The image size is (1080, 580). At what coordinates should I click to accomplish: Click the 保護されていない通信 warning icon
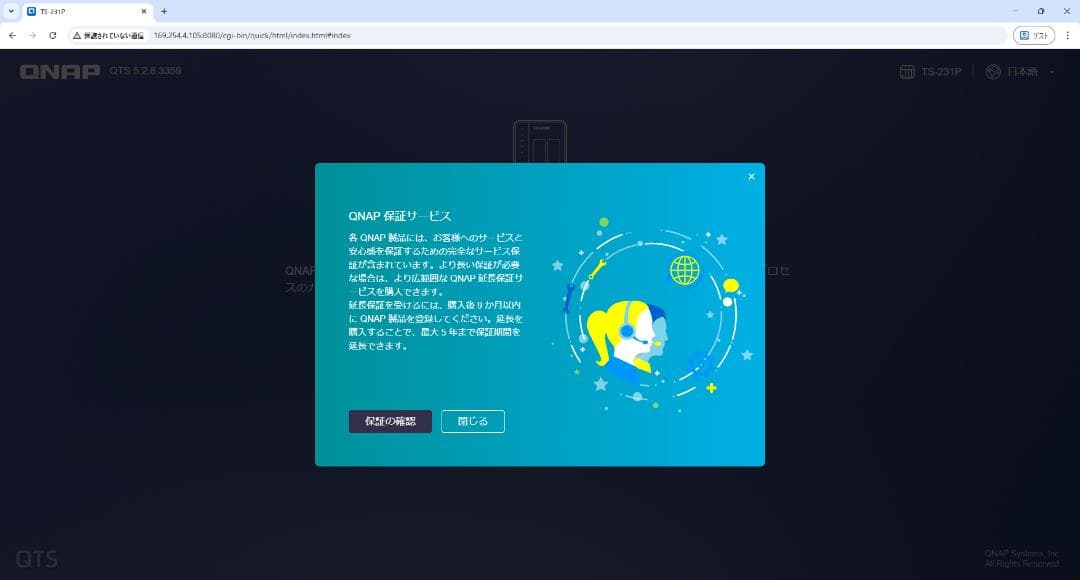[78, 33]
